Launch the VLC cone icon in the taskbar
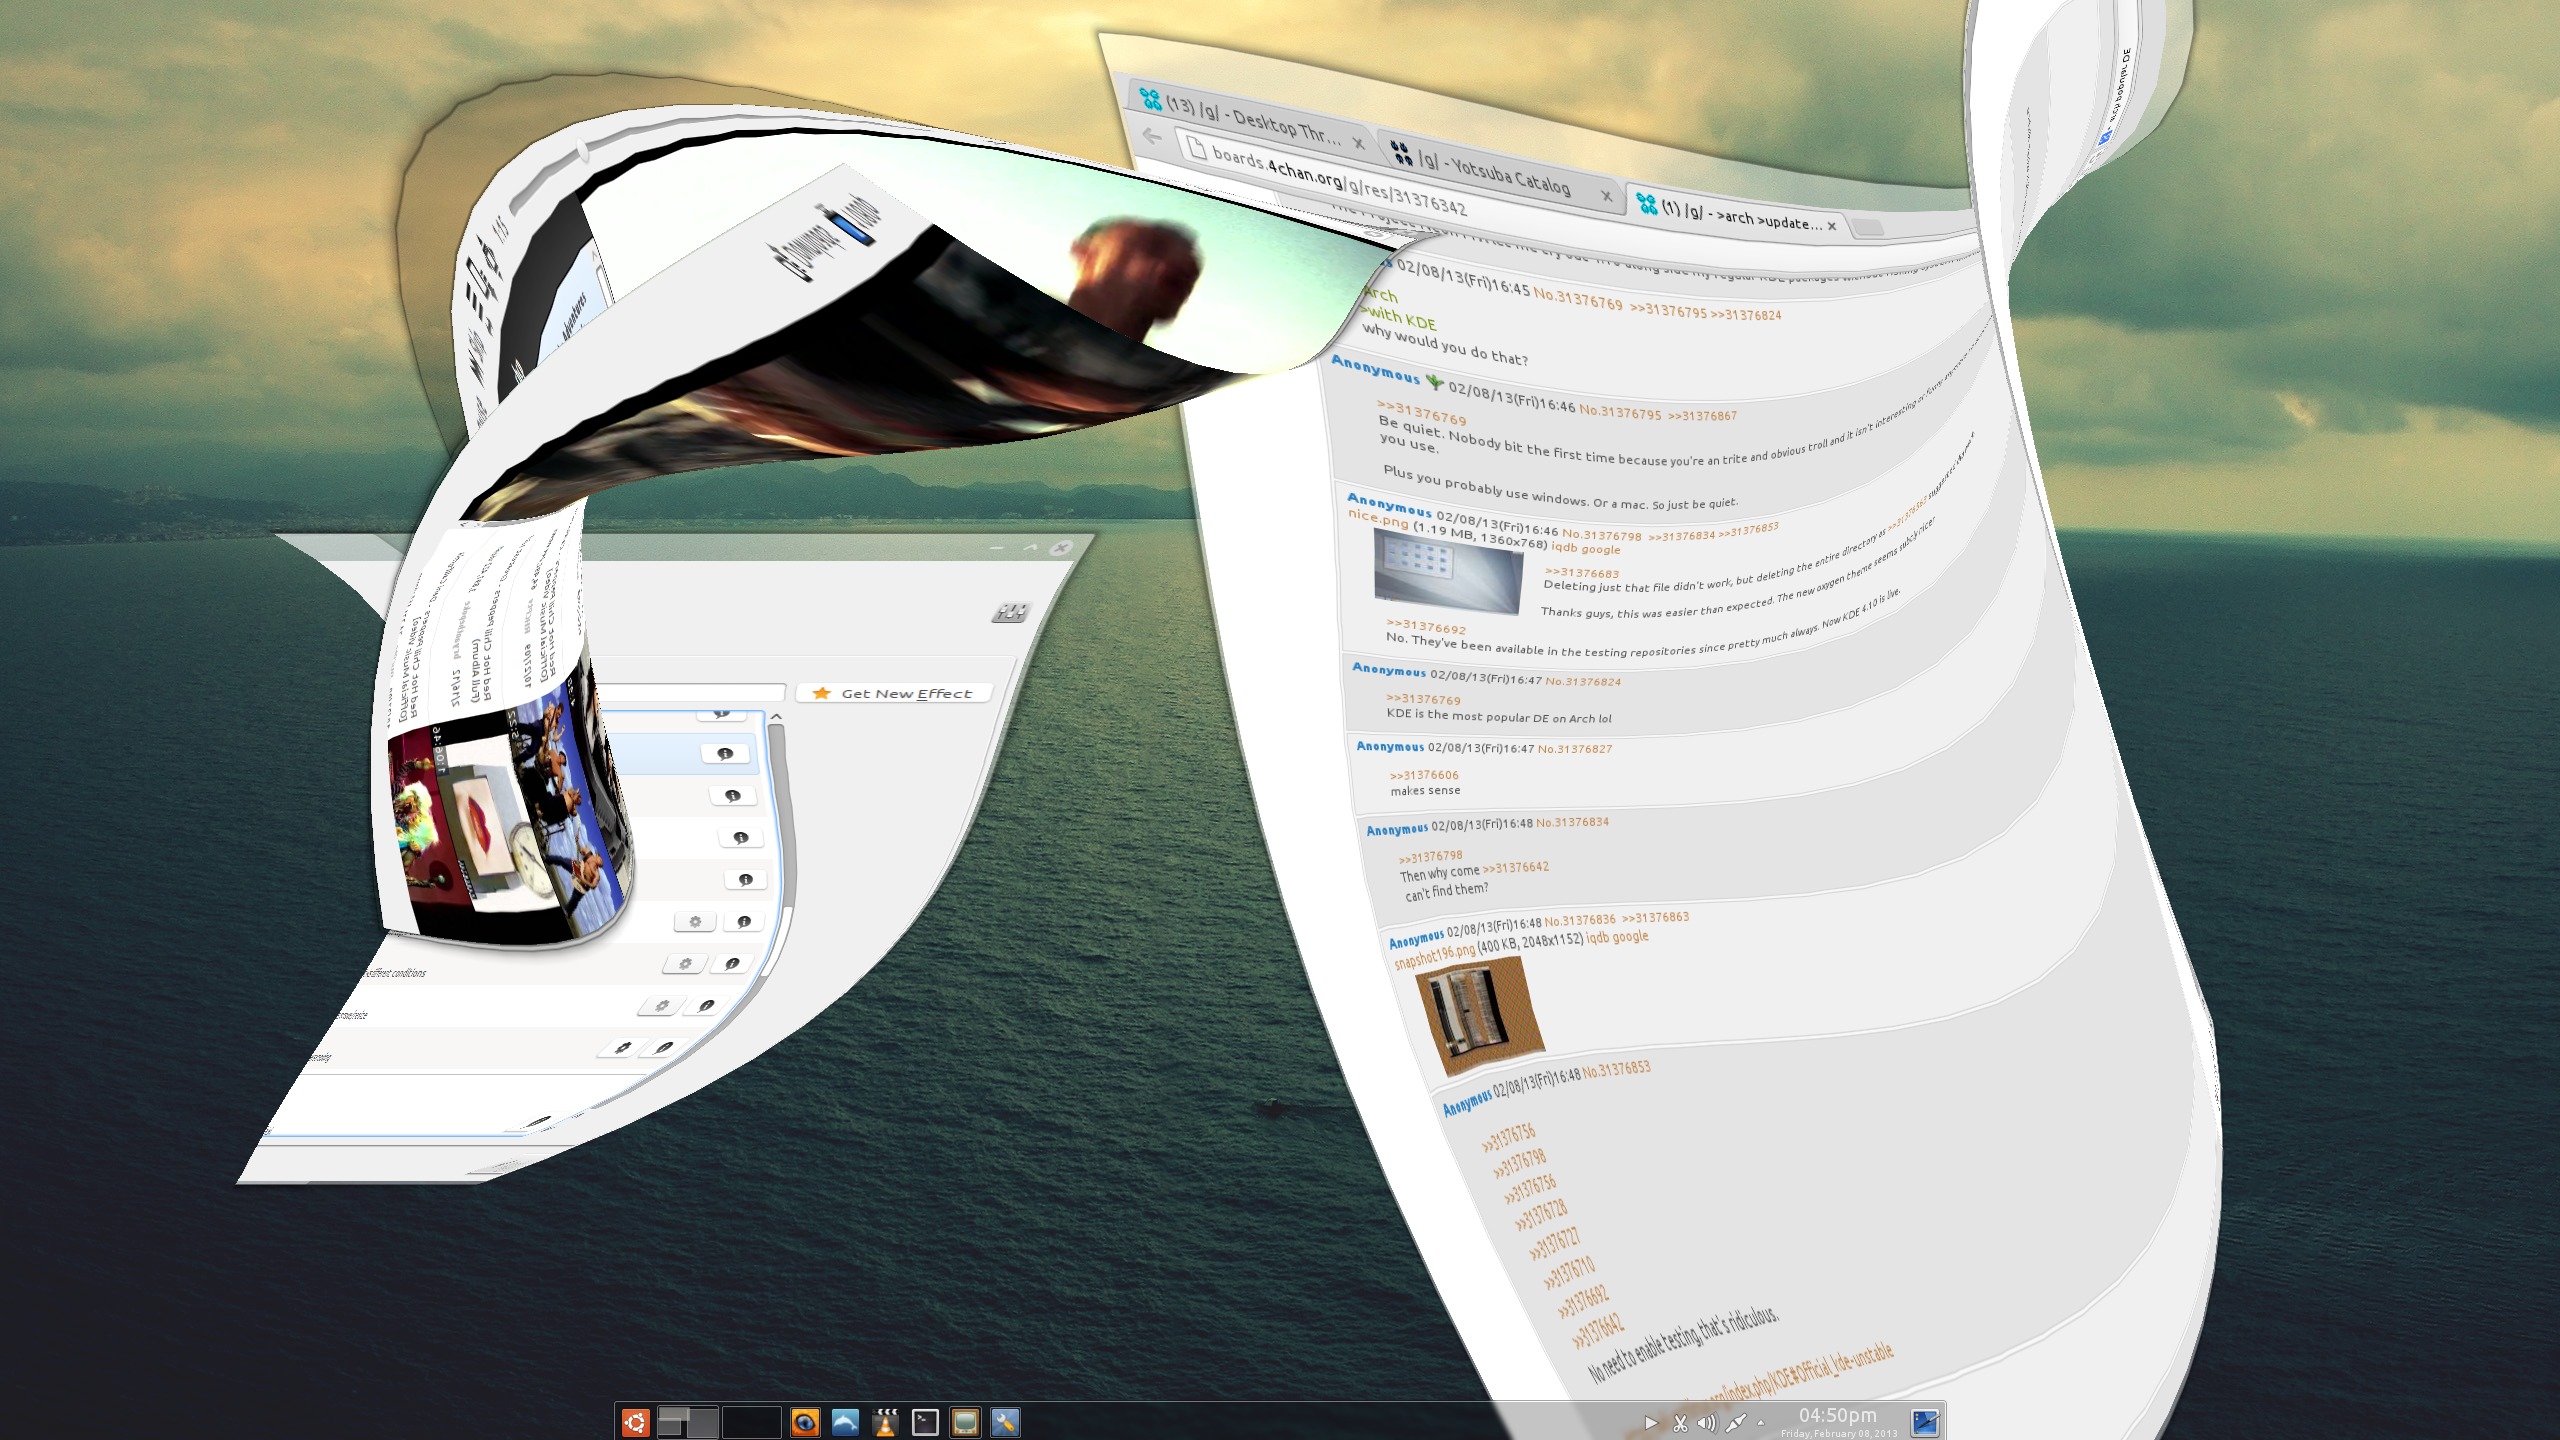The width and height of the screenshot is (2560, 1440). [x=885, y=1421]
